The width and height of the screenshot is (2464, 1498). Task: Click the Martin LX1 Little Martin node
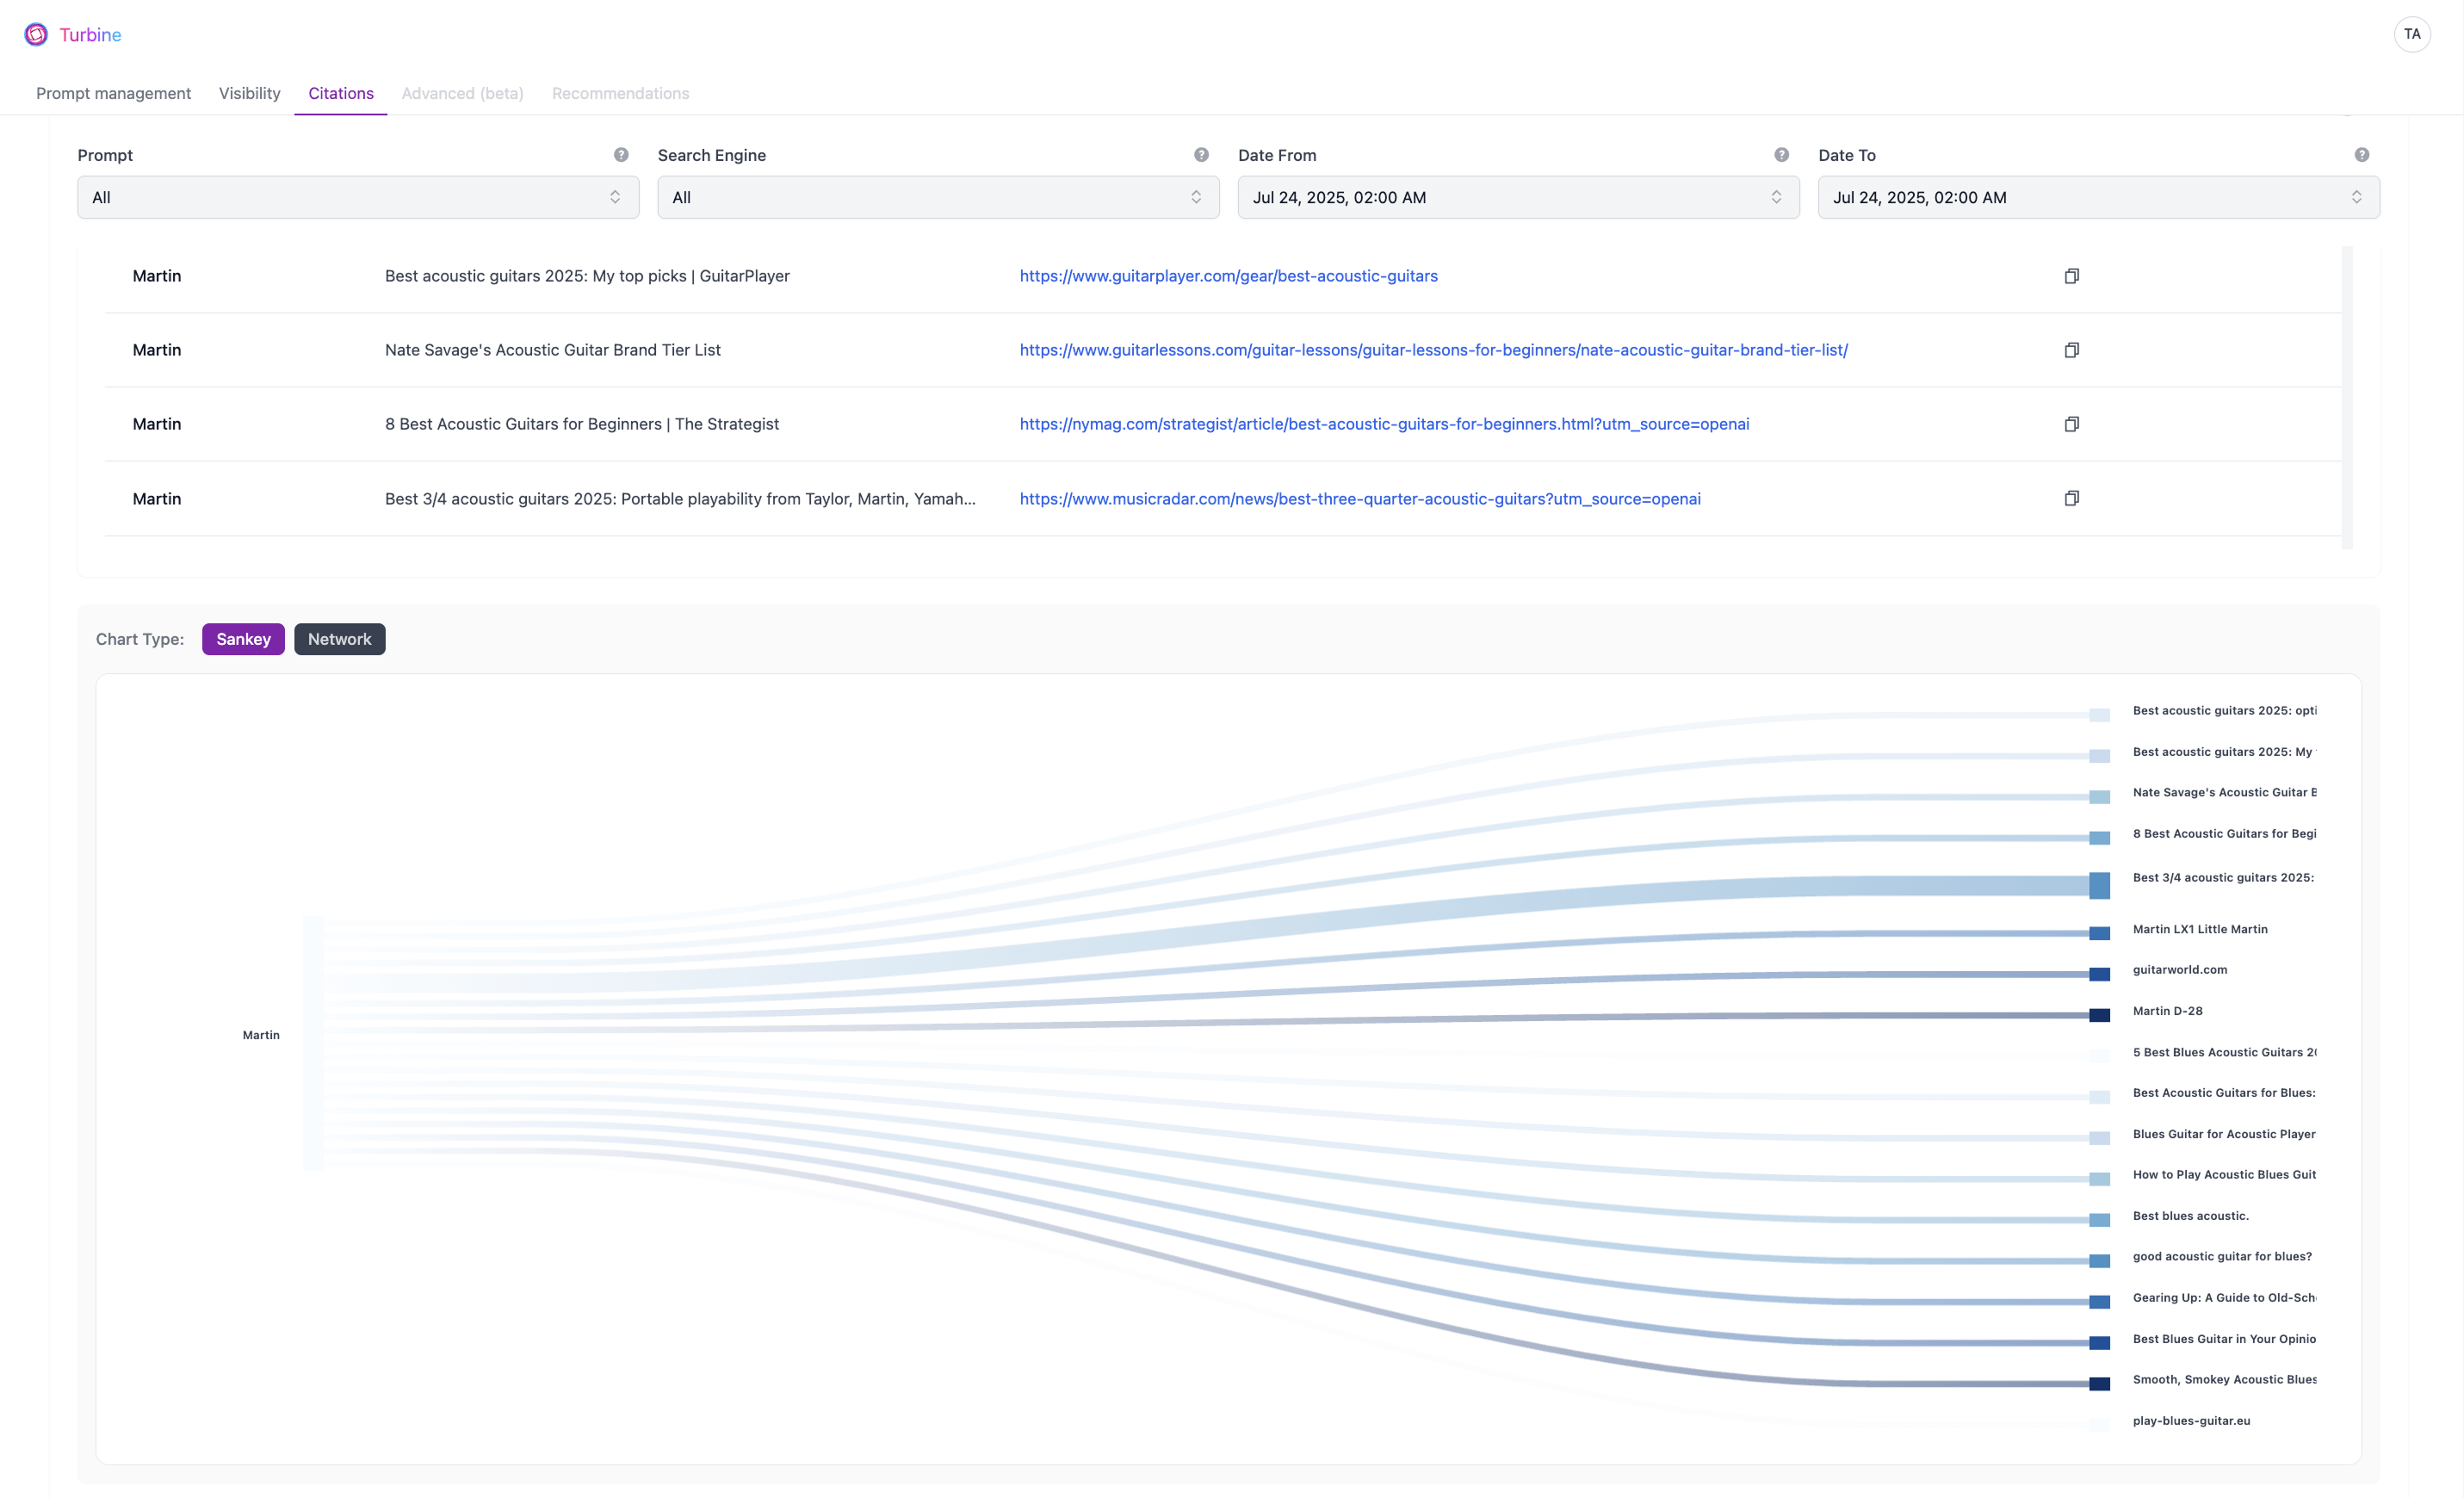pos(2099,933)
